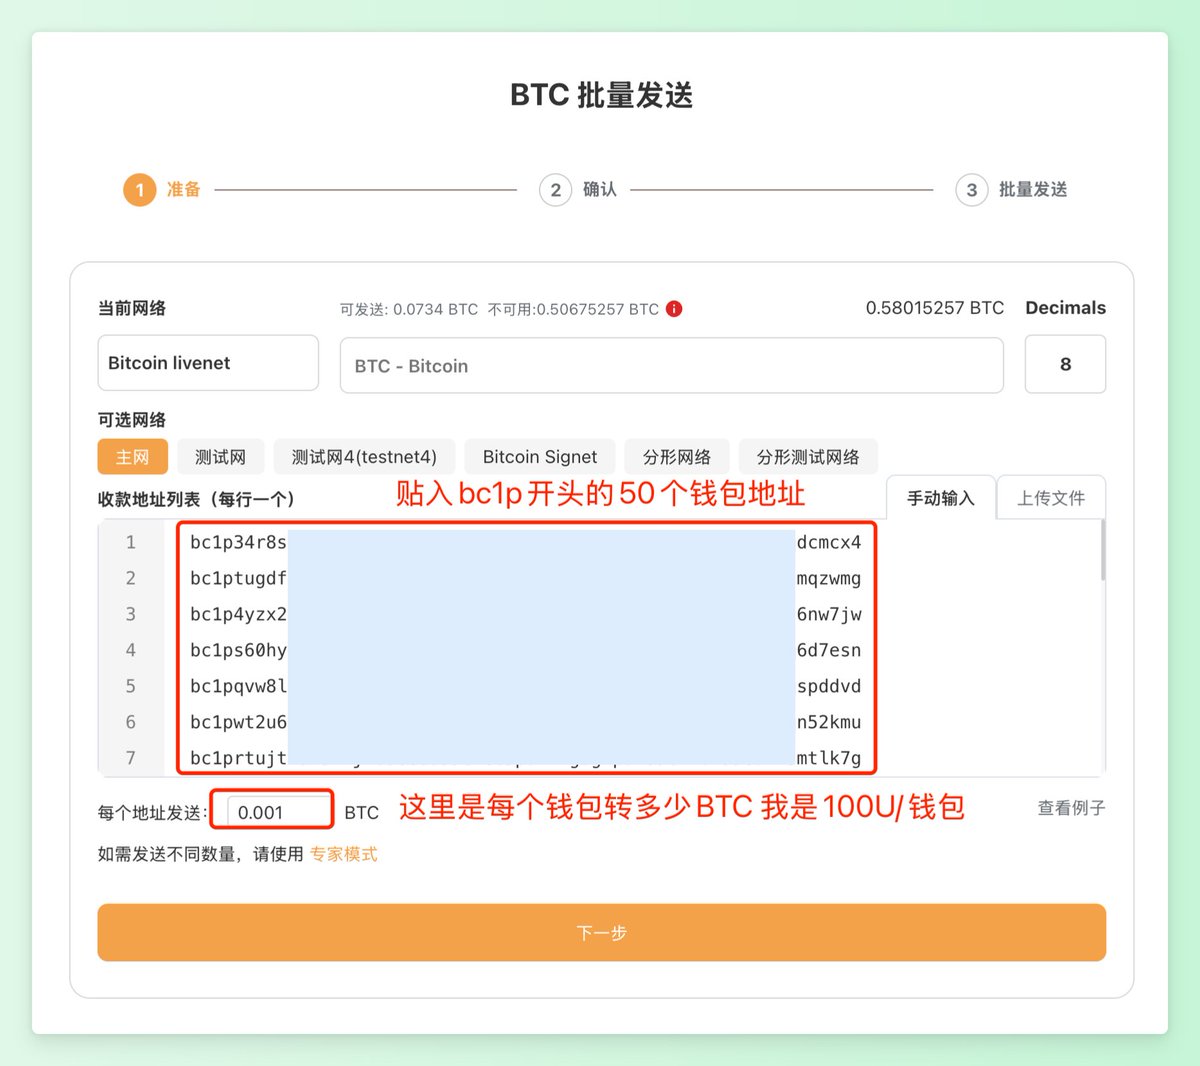
Task: Click address line starting bc1pwt2u6
Action: [526, 722]
